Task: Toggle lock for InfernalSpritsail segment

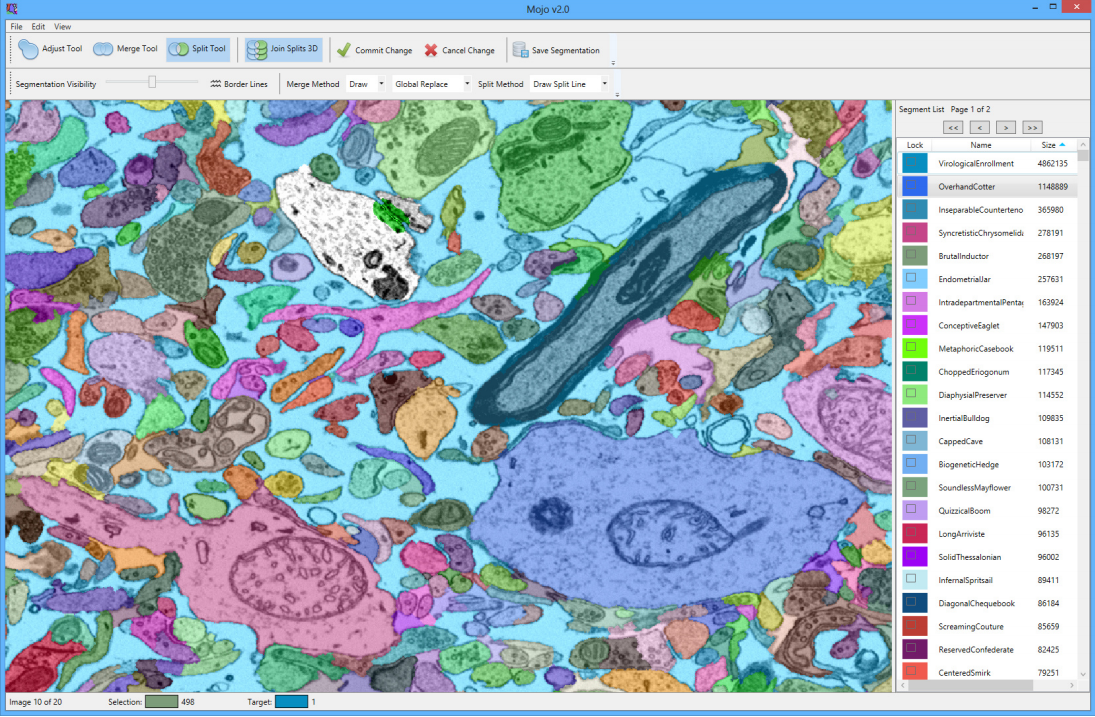Action: [x=911, y=578]
